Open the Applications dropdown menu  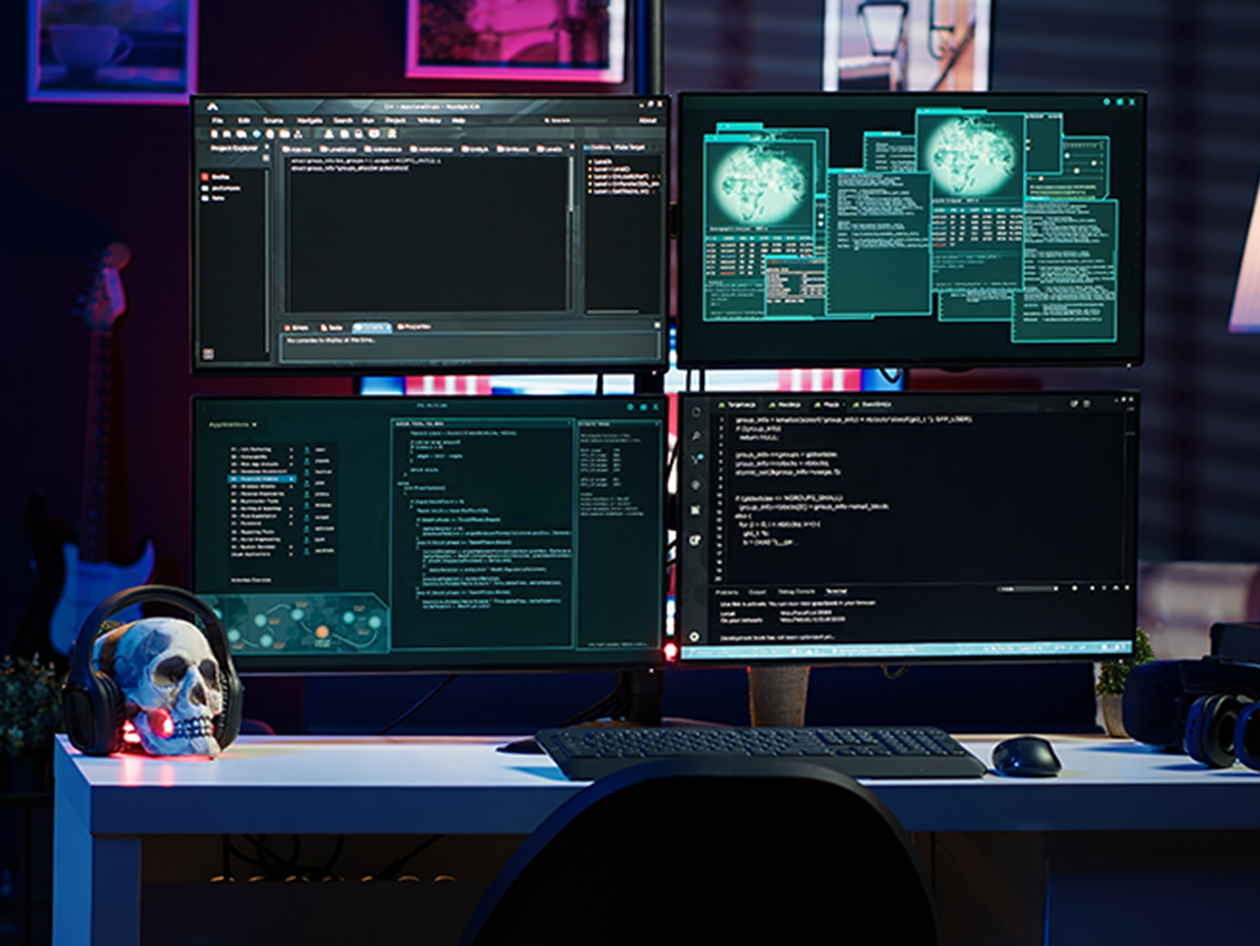coord(233,425)
